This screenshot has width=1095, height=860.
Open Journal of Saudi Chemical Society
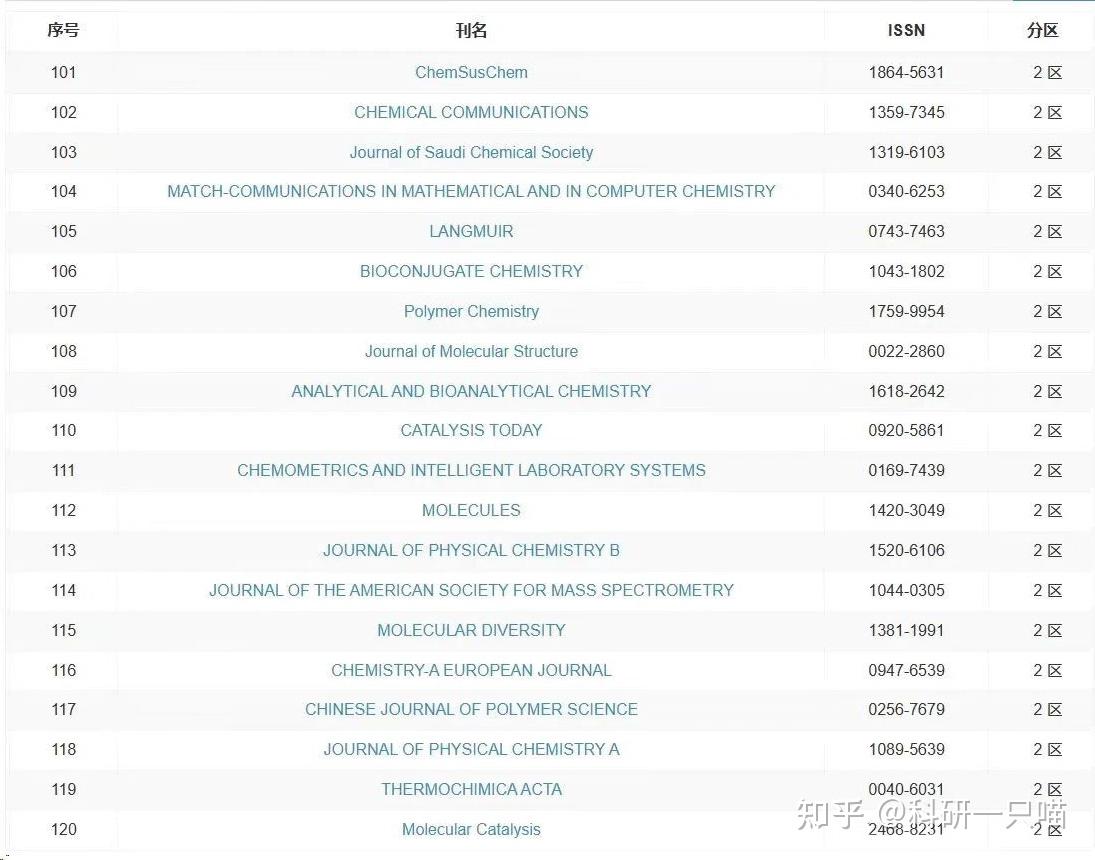coord(471,152)
